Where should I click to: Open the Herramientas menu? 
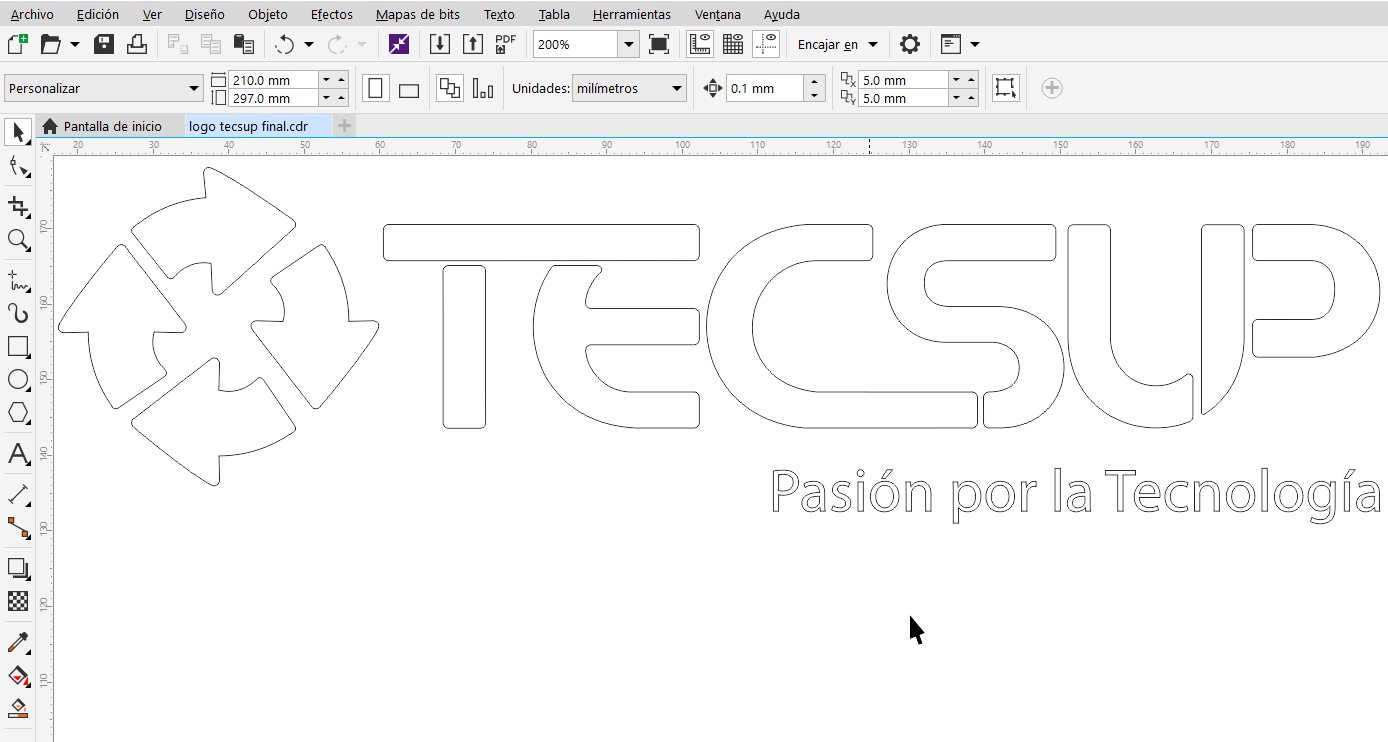pos(632,14)
